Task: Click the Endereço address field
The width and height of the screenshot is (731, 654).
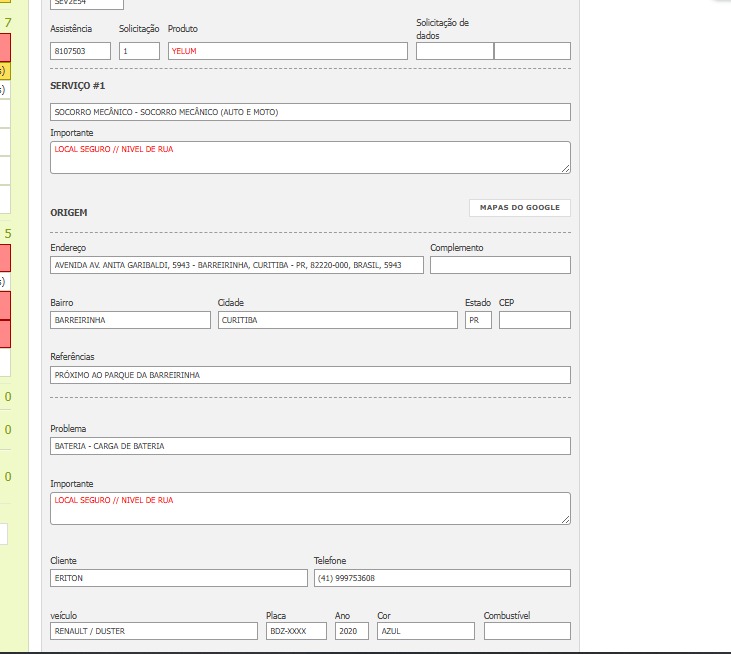Action: point(237,265)
